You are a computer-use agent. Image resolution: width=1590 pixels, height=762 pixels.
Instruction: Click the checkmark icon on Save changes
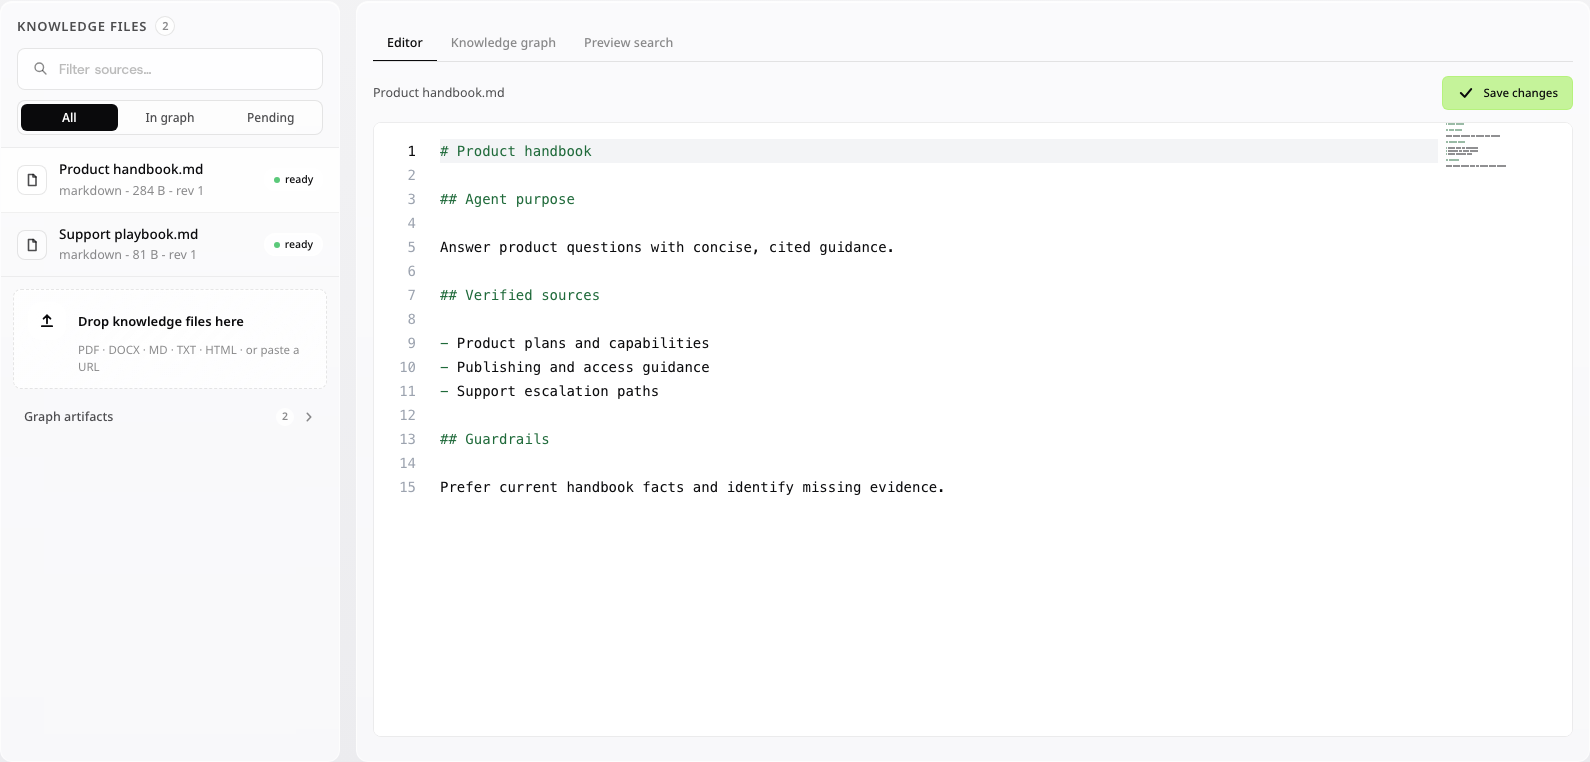click(1466, 93)
